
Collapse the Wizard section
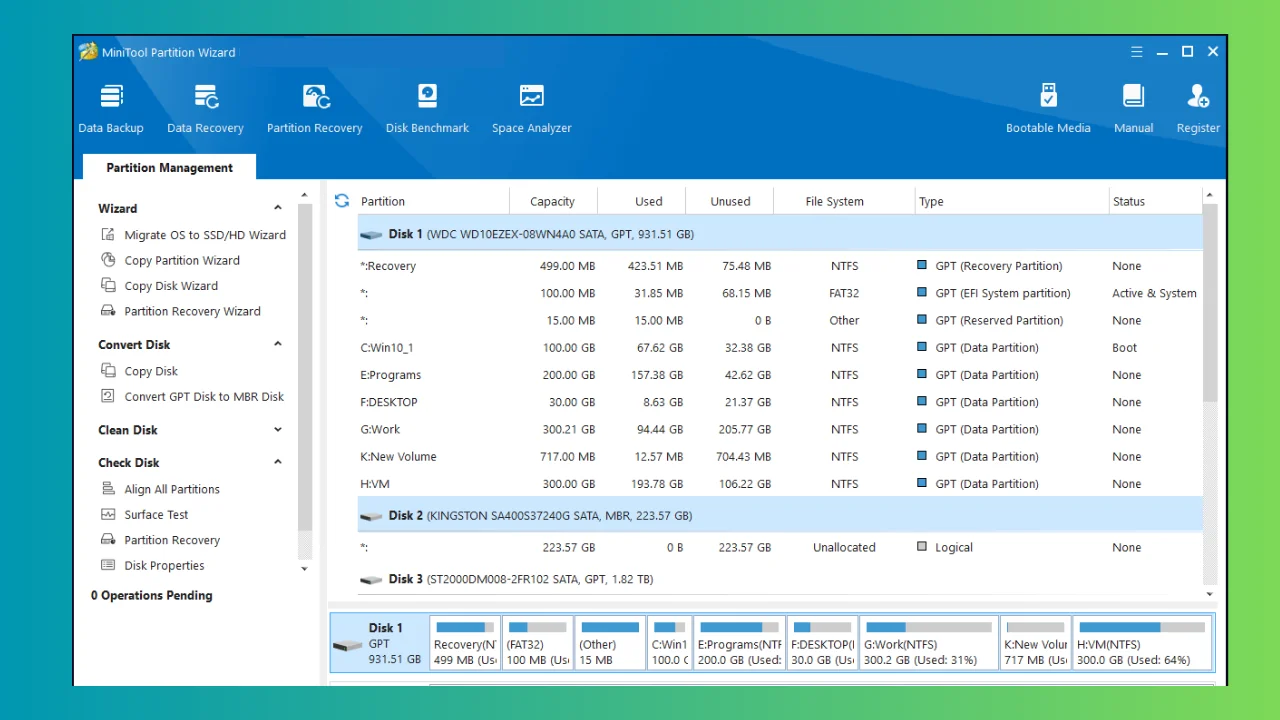pyautogui.click(x=278, y=208)
